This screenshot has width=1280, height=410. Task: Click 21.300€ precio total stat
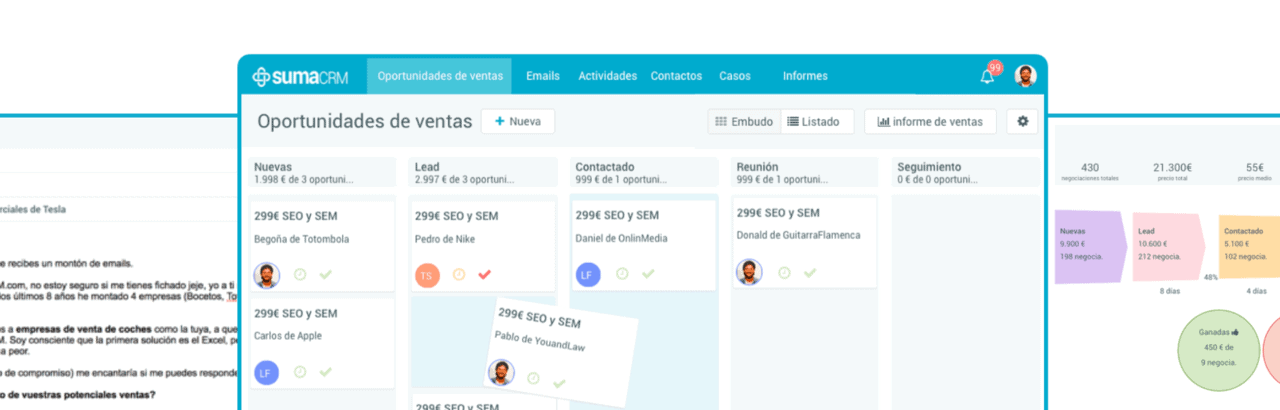point(1172,172)
